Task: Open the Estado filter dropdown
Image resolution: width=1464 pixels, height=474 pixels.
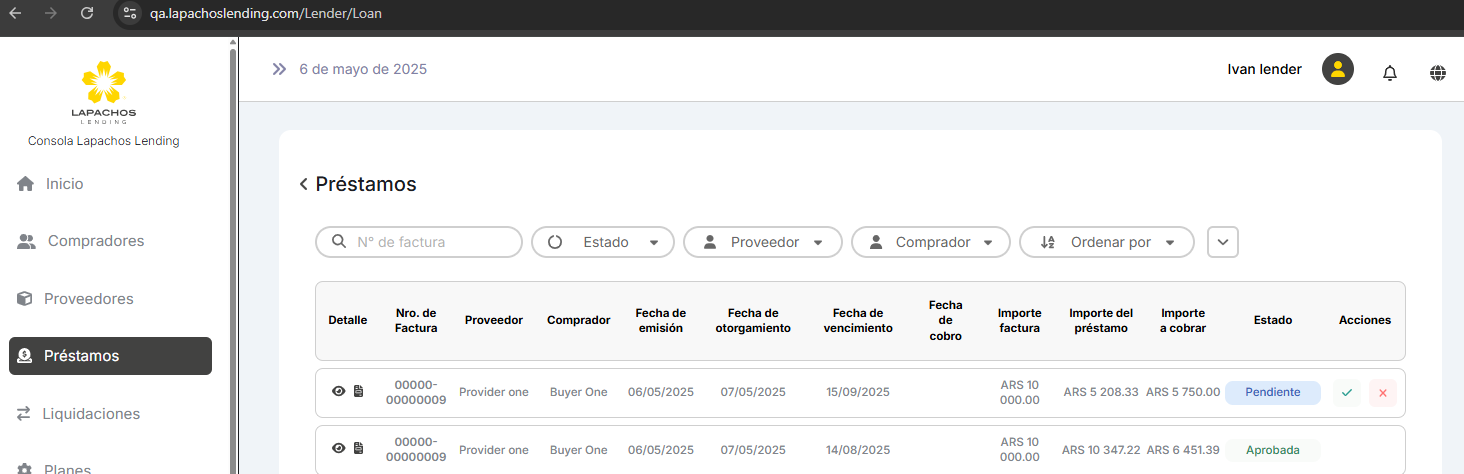Action: pos(603,242)
